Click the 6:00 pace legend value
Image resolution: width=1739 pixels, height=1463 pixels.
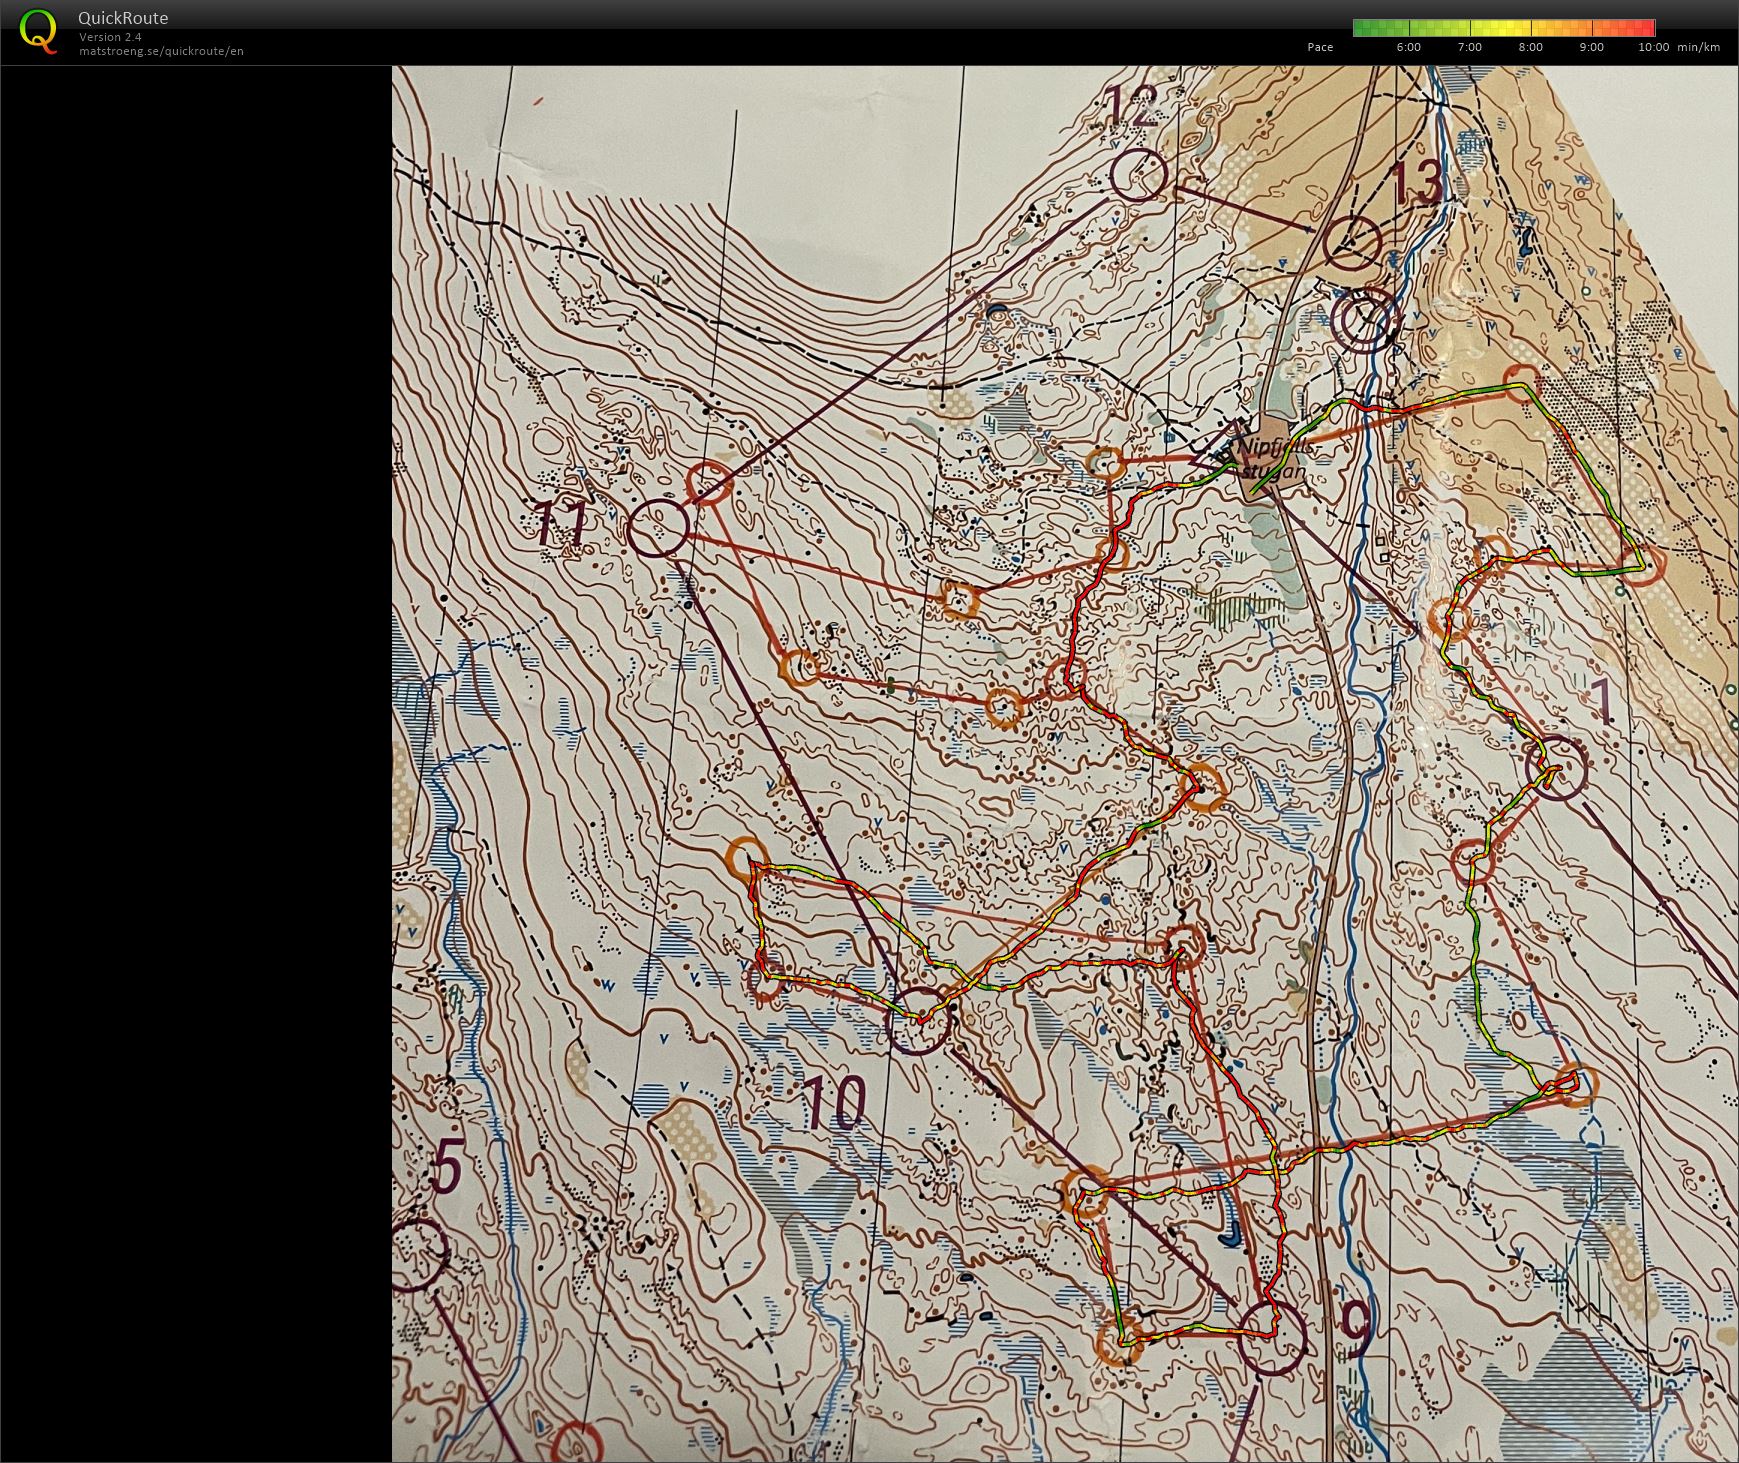[x=1408, y=47]
